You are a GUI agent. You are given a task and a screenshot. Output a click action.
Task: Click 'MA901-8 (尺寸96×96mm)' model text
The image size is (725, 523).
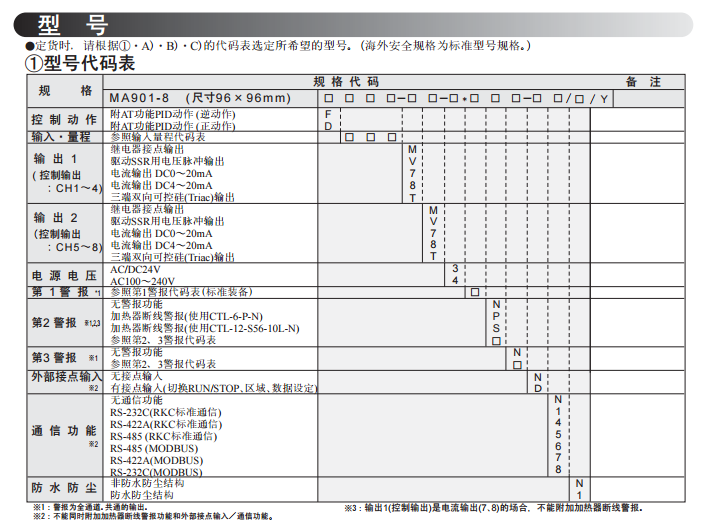point(200,98)
